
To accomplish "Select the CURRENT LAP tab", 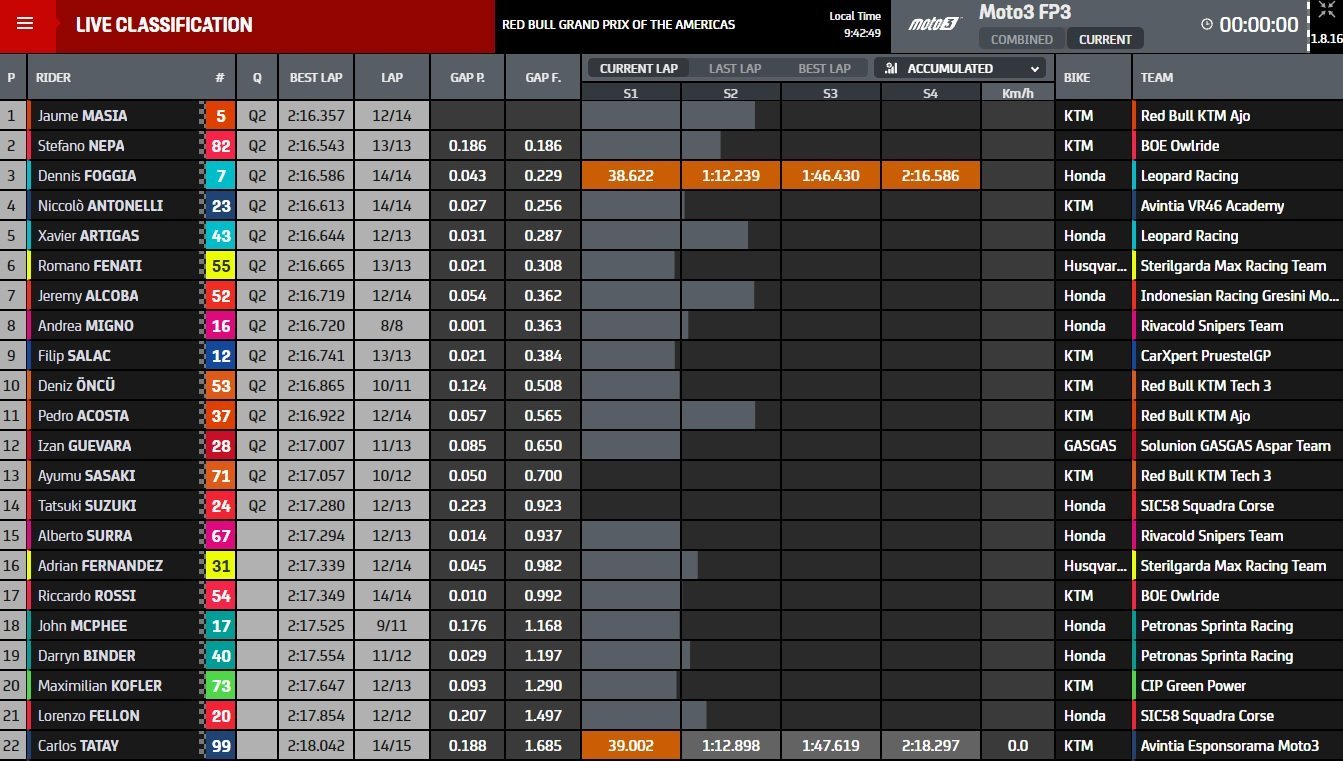I will [x=638, y=68].
